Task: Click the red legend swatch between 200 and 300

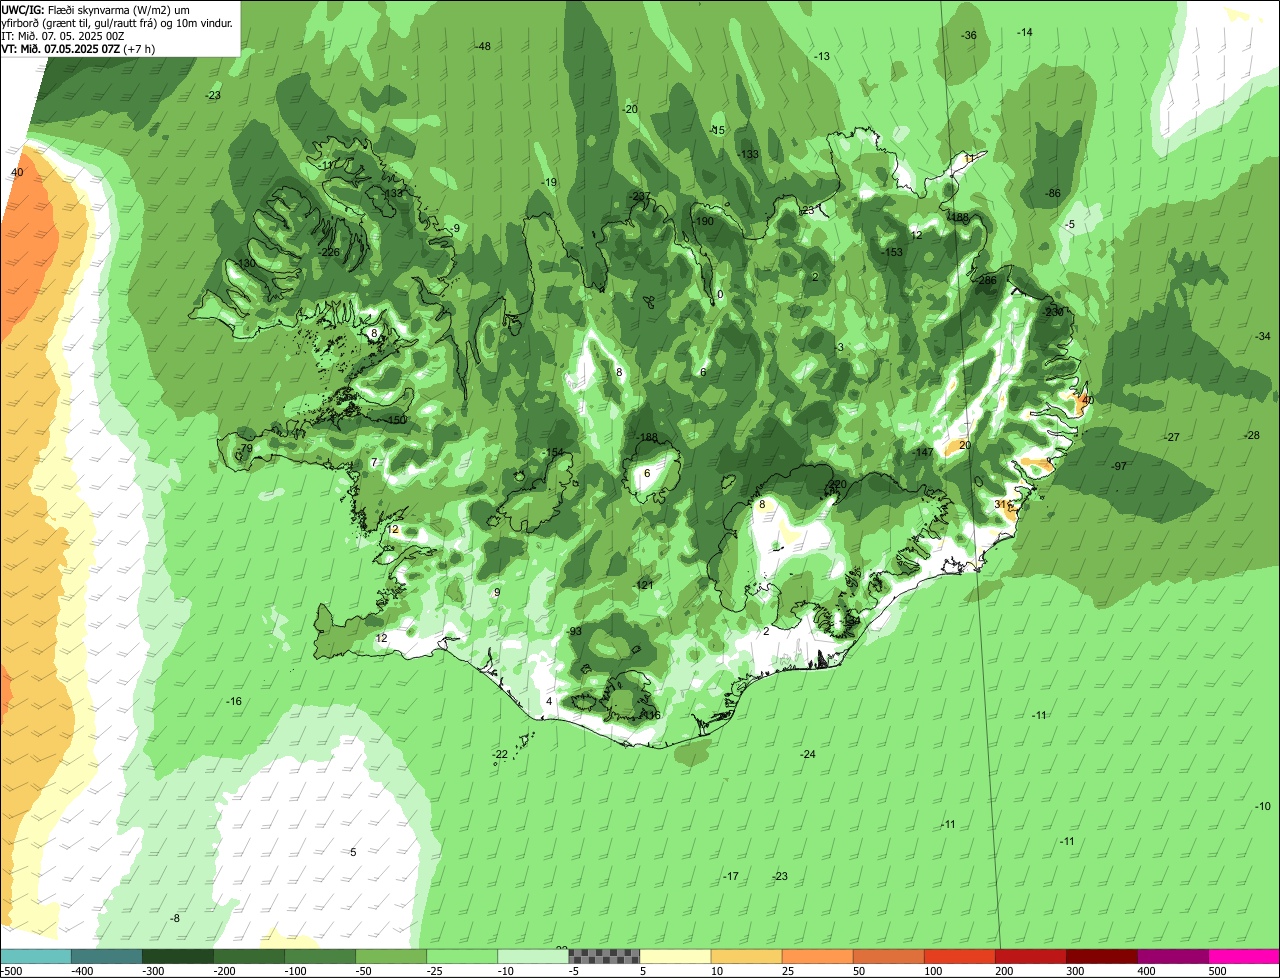Action: [x=1030, y=957]
